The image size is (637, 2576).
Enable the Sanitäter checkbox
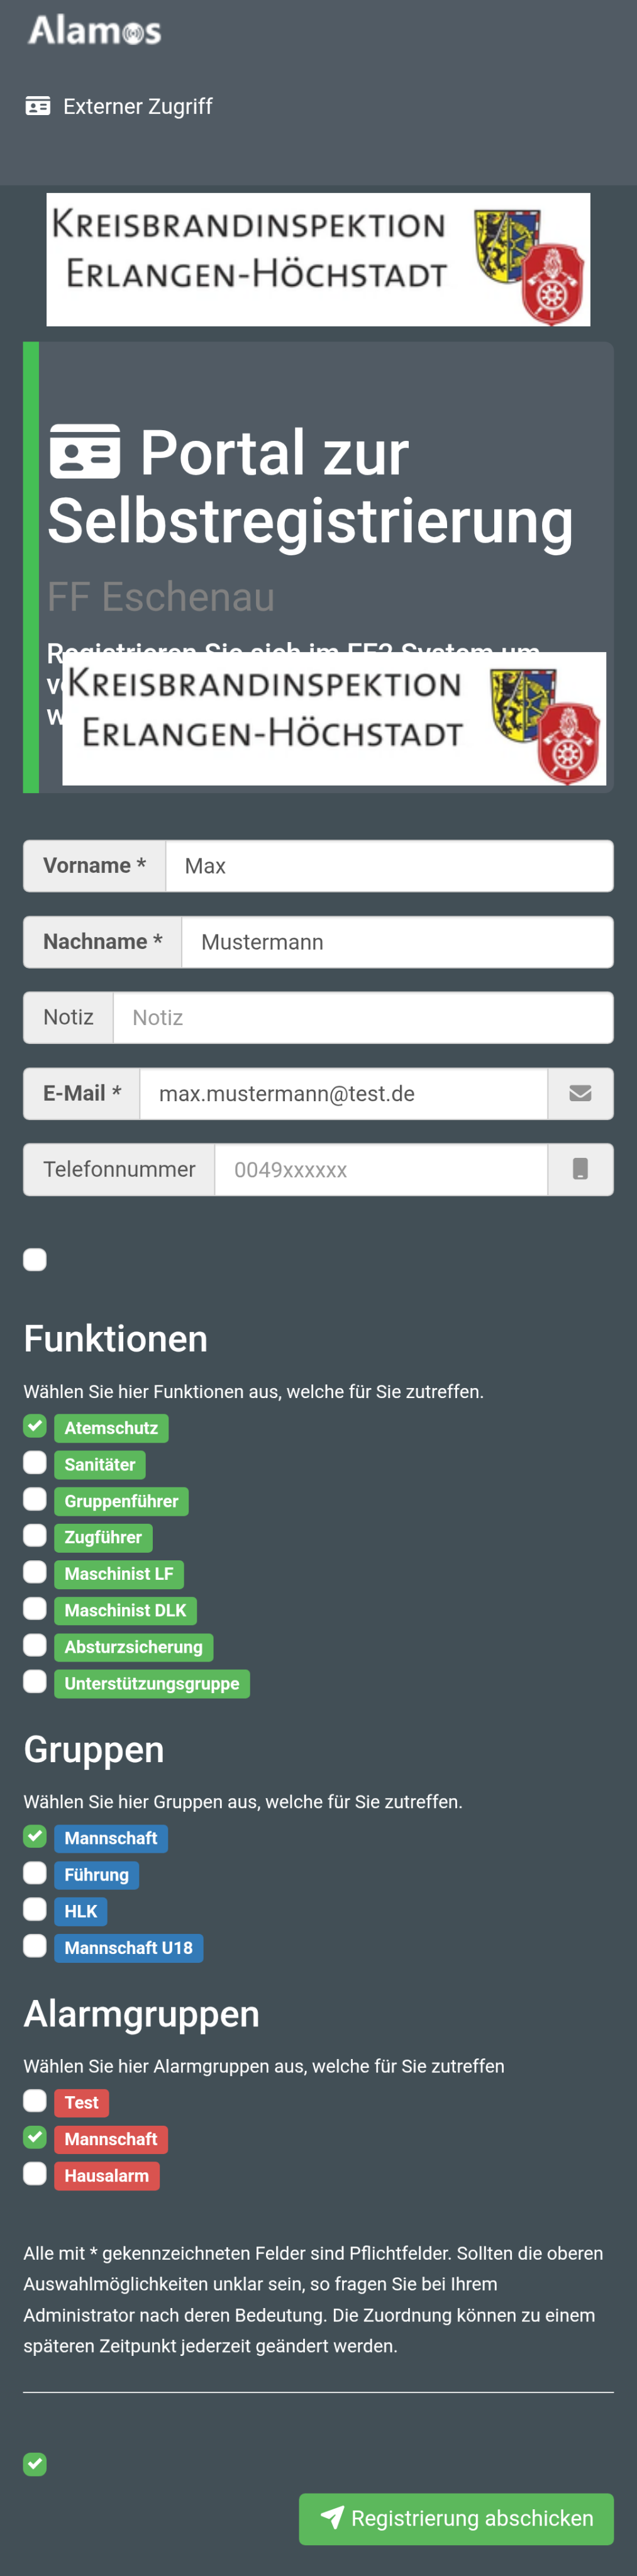click(x=35, y=1463)
